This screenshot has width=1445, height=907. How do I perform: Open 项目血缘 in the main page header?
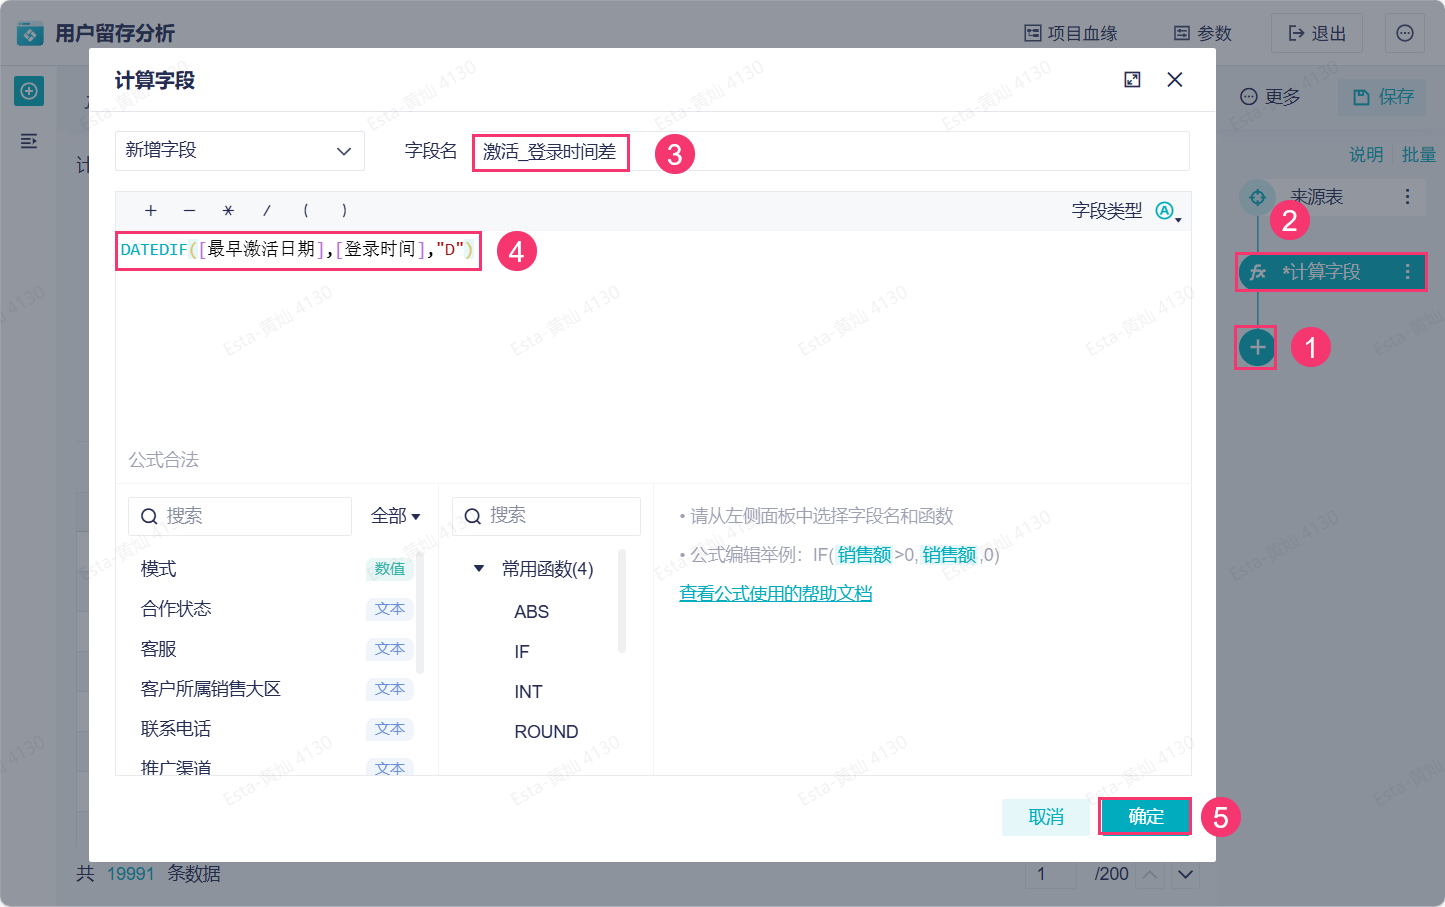click(x=1071, y=34)
